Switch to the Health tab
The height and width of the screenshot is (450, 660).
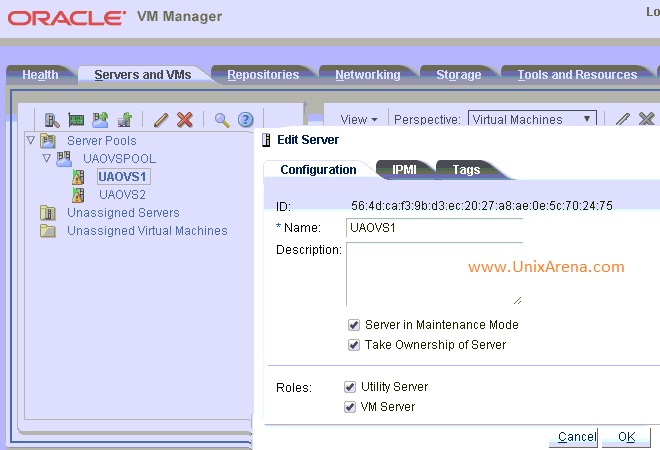pos(40,75)
